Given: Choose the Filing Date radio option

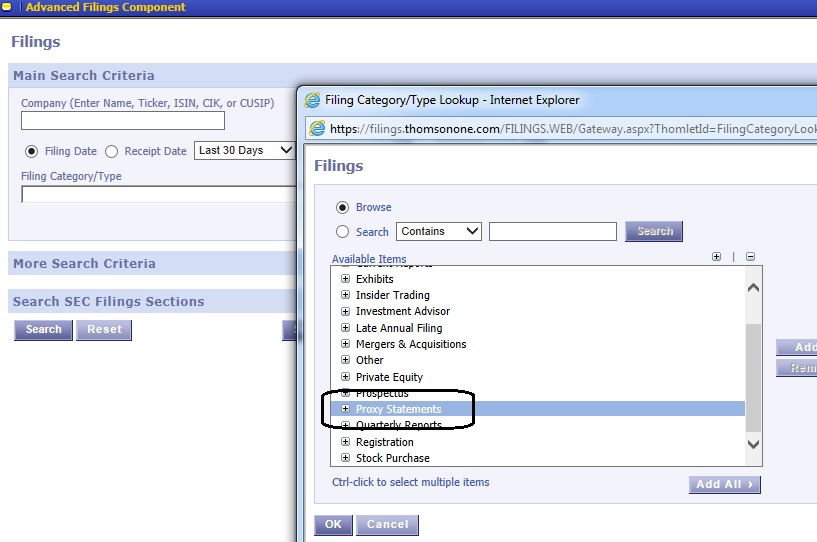Looking at the screenshot, I should pos(32,151).
